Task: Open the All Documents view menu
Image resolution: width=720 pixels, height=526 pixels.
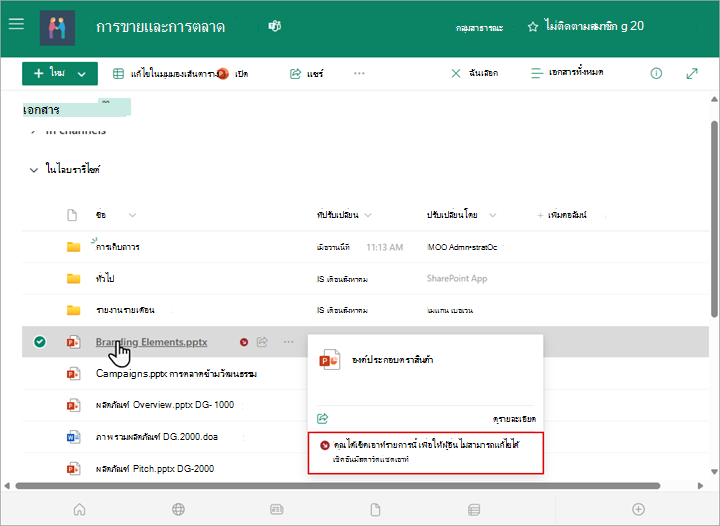Action: [567, 73]
